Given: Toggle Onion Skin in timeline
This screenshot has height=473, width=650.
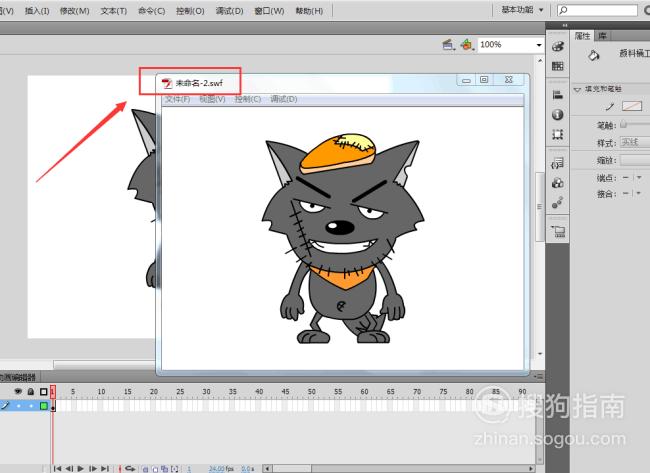Looking at the screenshot, I should pyautogui.click(x=146, y=469).
